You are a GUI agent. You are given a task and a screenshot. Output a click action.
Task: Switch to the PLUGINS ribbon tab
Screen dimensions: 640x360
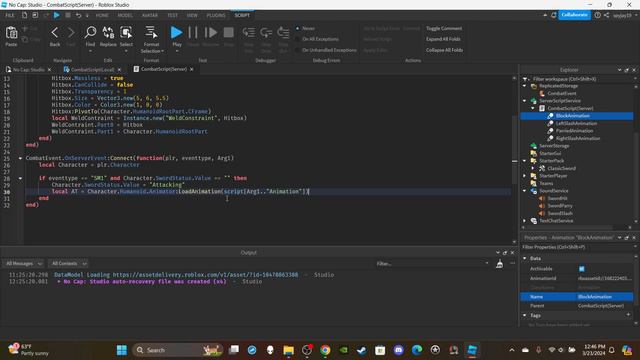[216, 15]
